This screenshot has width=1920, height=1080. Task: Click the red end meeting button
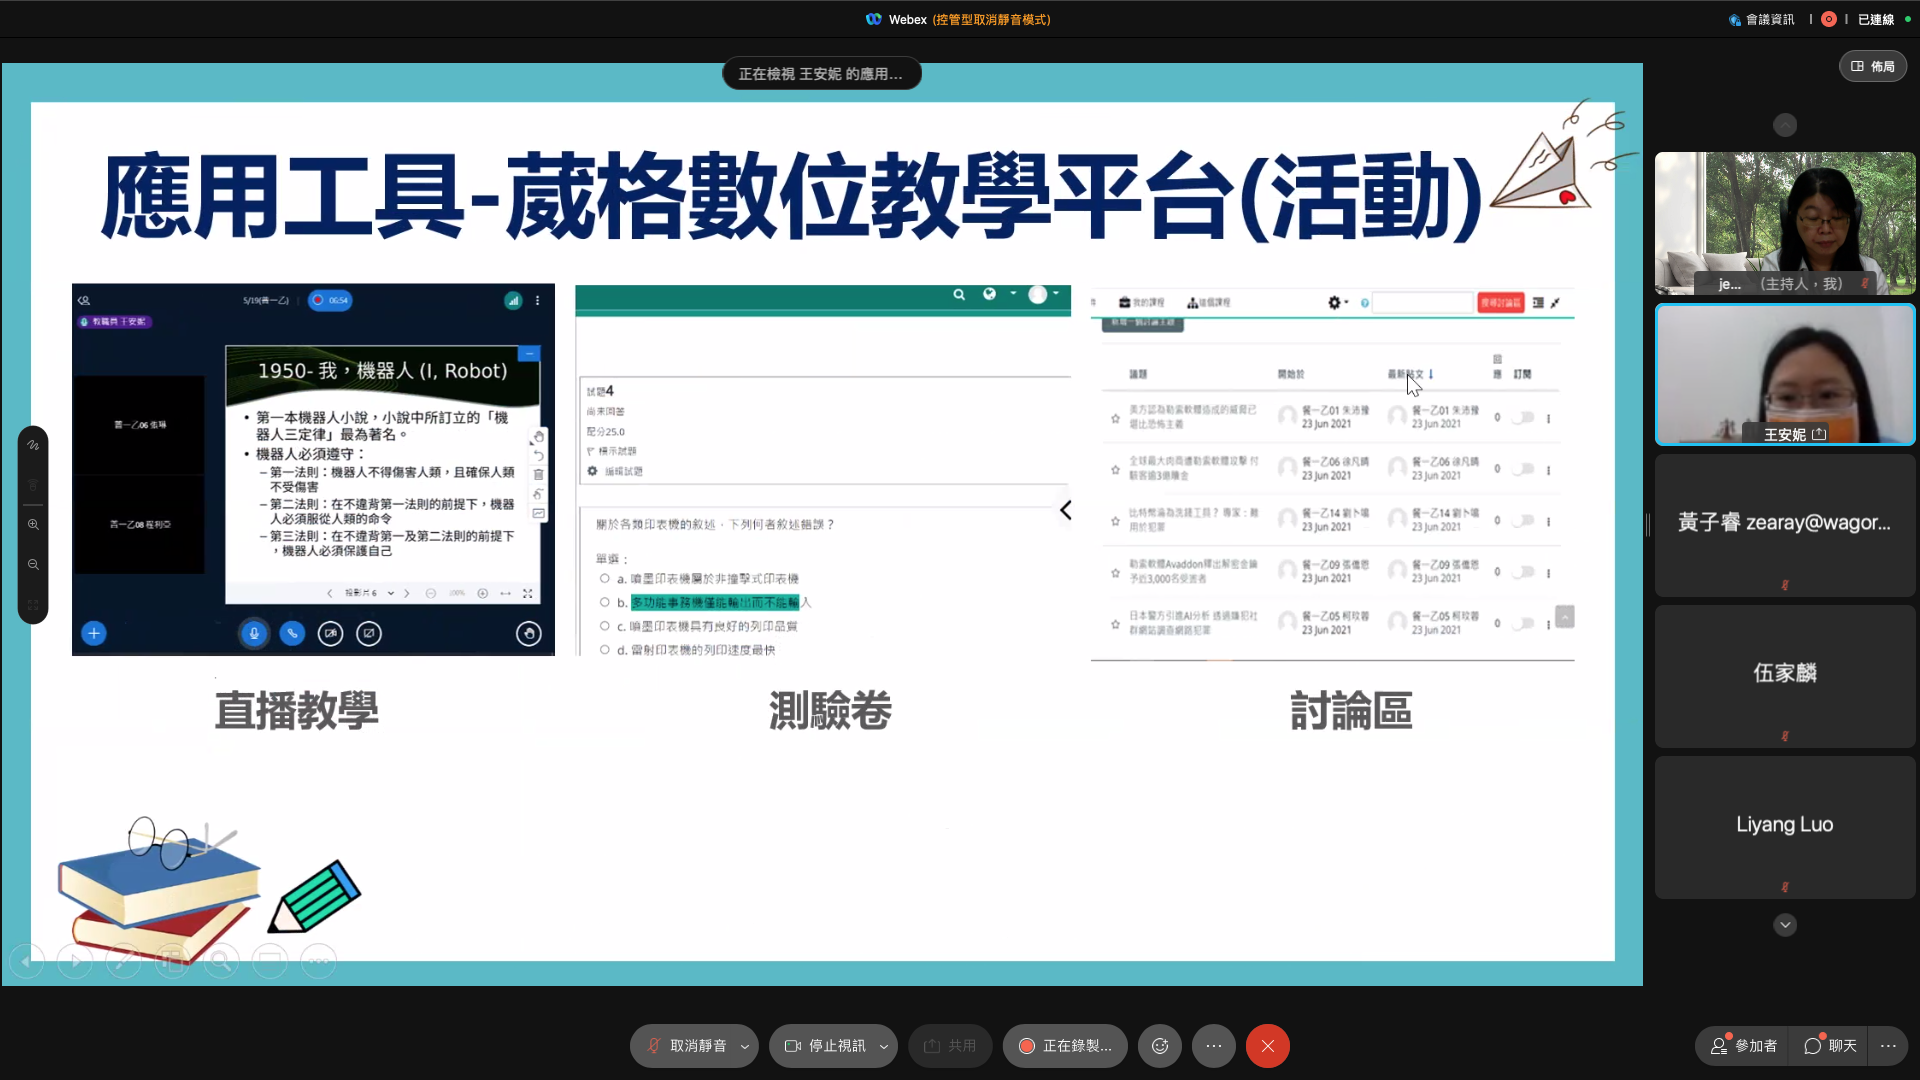click(x=1267, y=1046)
